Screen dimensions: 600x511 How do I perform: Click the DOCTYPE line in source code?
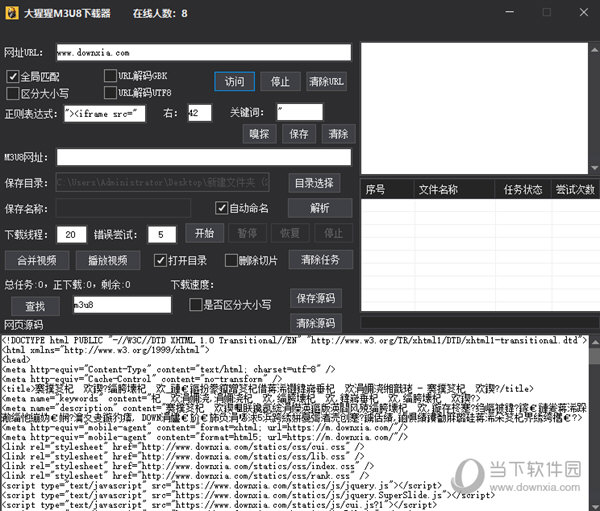point(295,340)
